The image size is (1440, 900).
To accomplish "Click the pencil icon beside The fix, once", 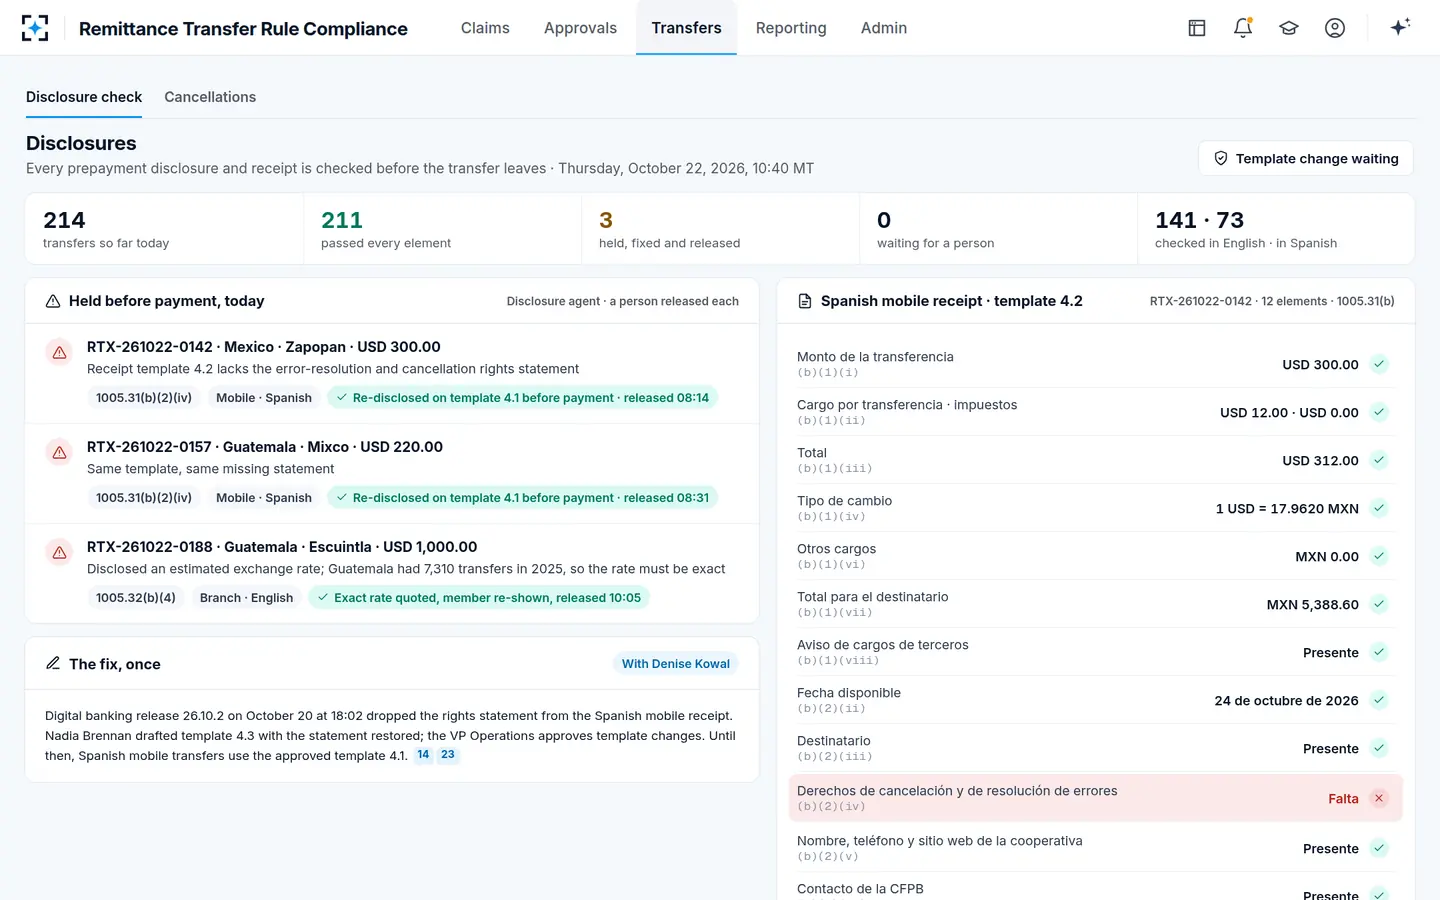I will coord(53,663).
